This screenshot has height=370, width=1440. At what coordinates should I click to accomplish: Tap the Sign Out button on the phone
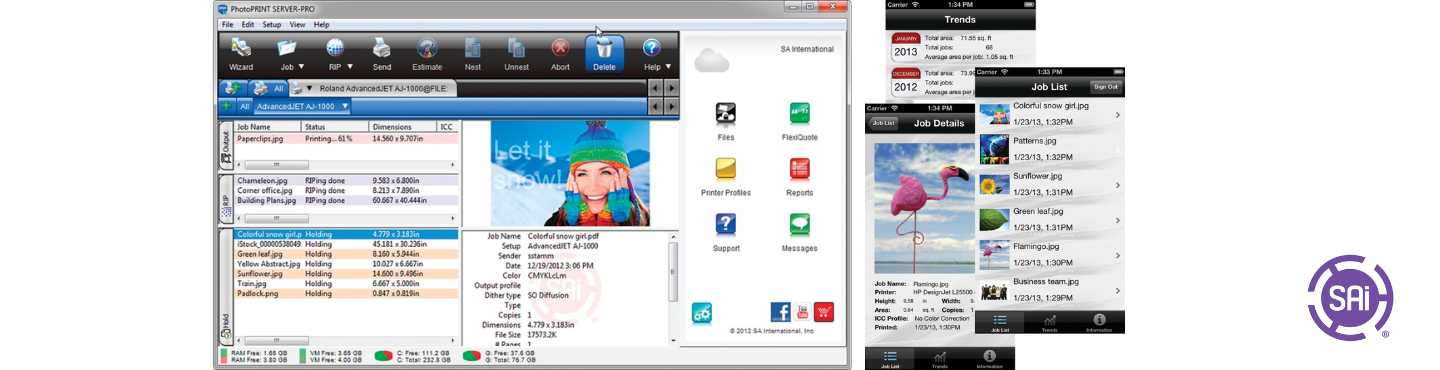[x=1105, y=87]
